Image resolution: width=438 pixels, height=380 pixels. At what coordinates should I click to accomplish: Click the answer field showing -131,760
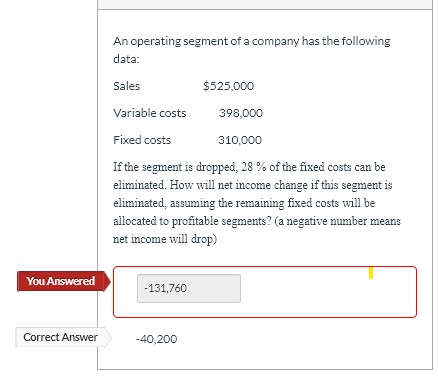189,288
